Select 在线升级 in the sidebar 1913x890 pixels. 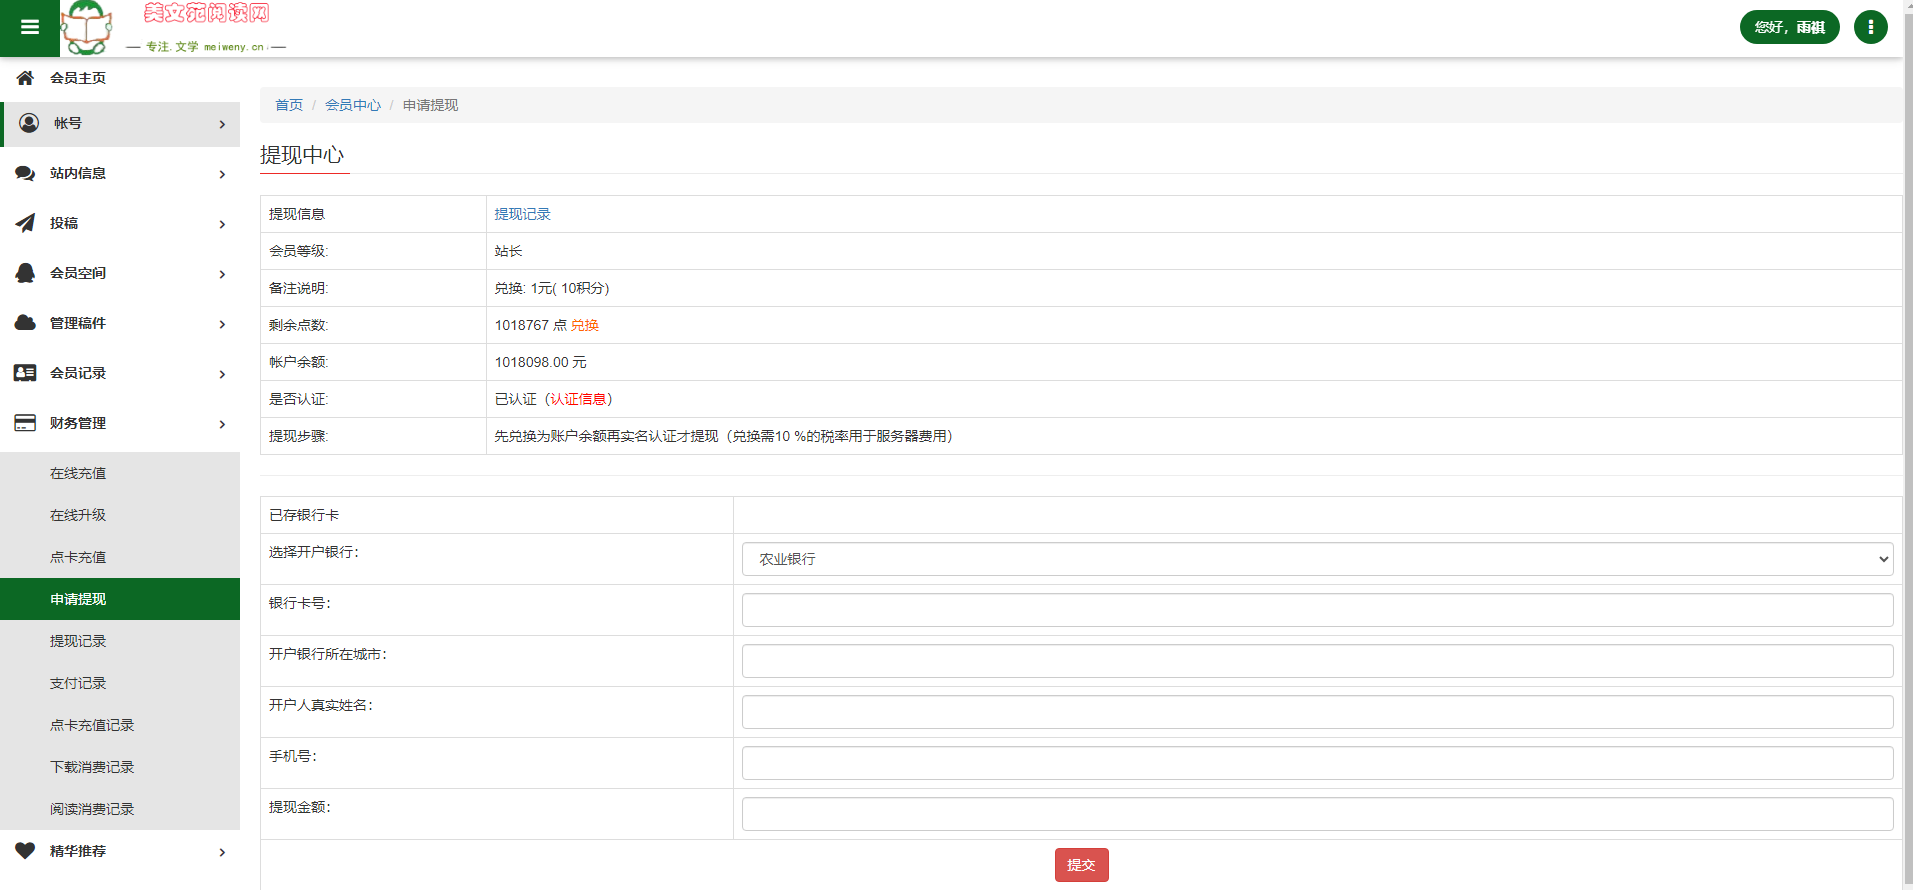pyautogui.click(x=120, y=515)
